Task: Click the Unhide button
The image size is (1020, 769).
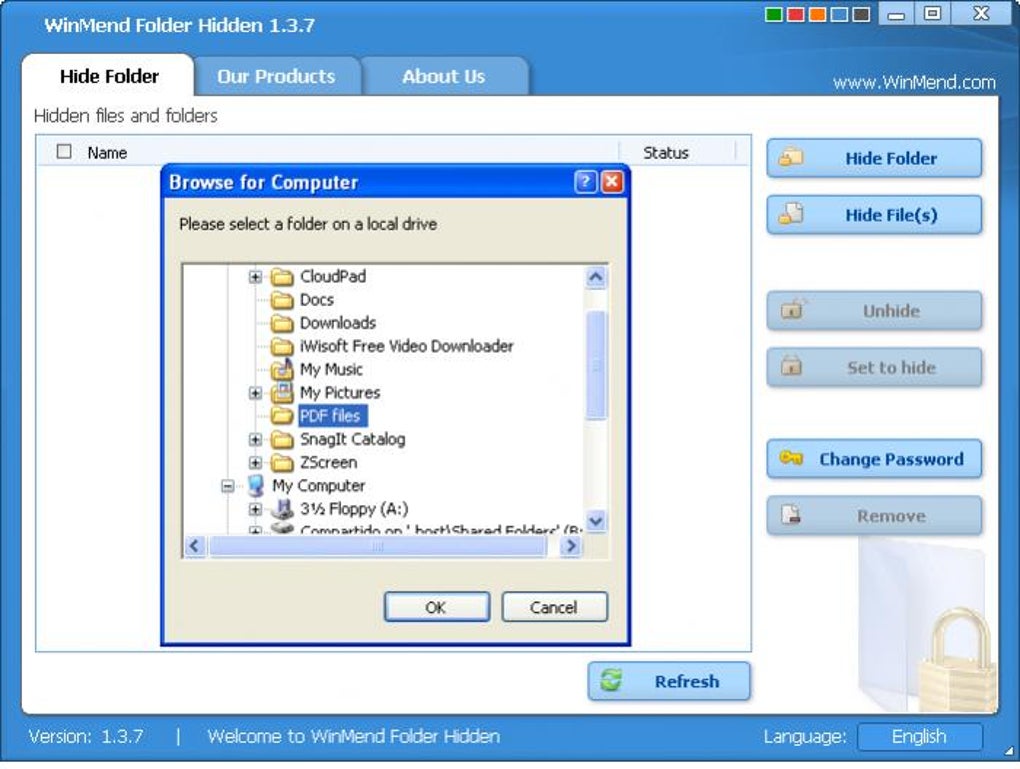Action: coord(874,311)
